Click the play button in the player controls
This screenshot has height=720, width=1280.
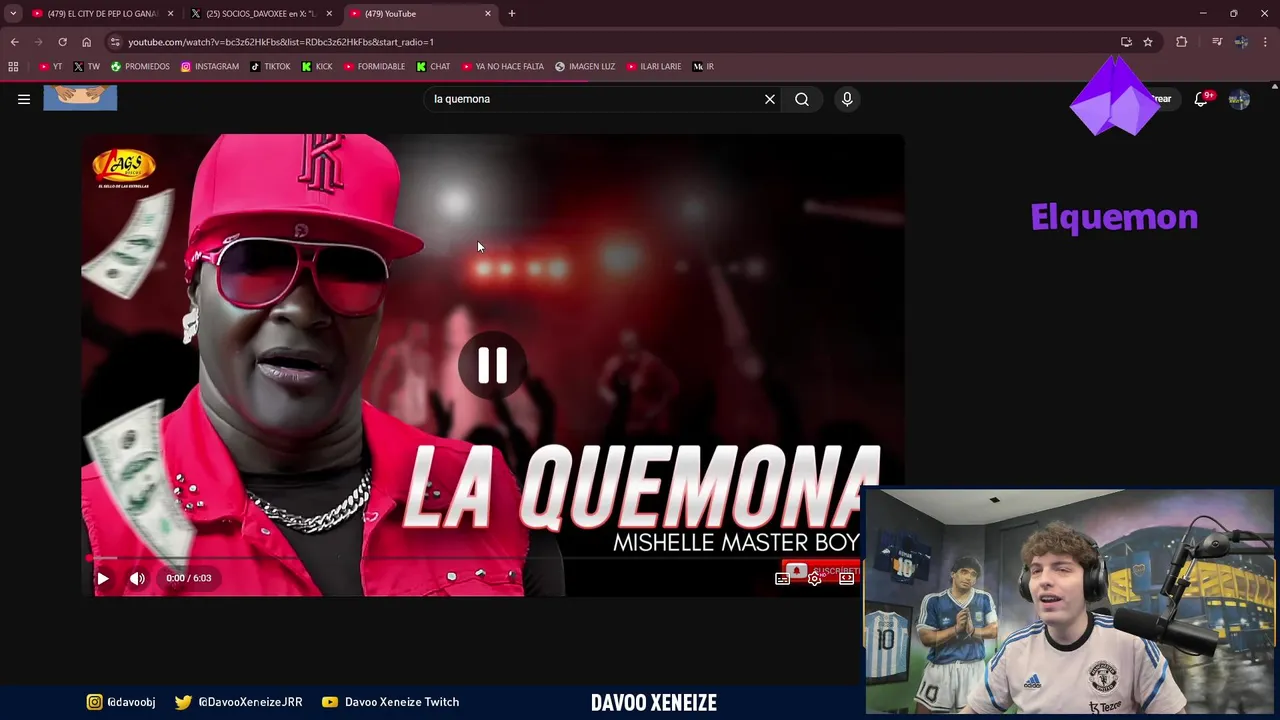pyautogui.click(x=102, y=578)
